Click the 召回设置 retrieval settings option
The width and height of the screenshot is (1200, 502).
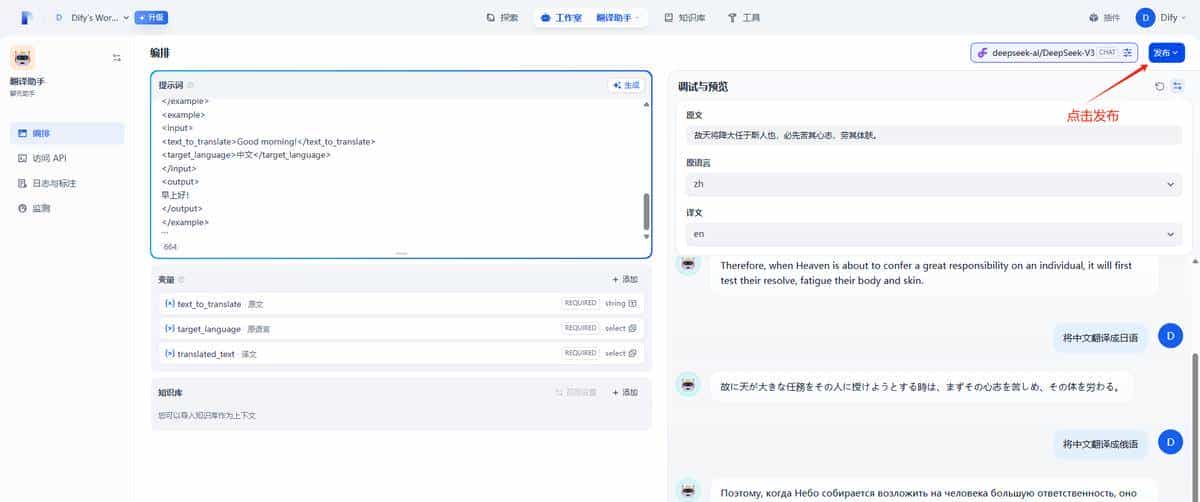[576, 392]
